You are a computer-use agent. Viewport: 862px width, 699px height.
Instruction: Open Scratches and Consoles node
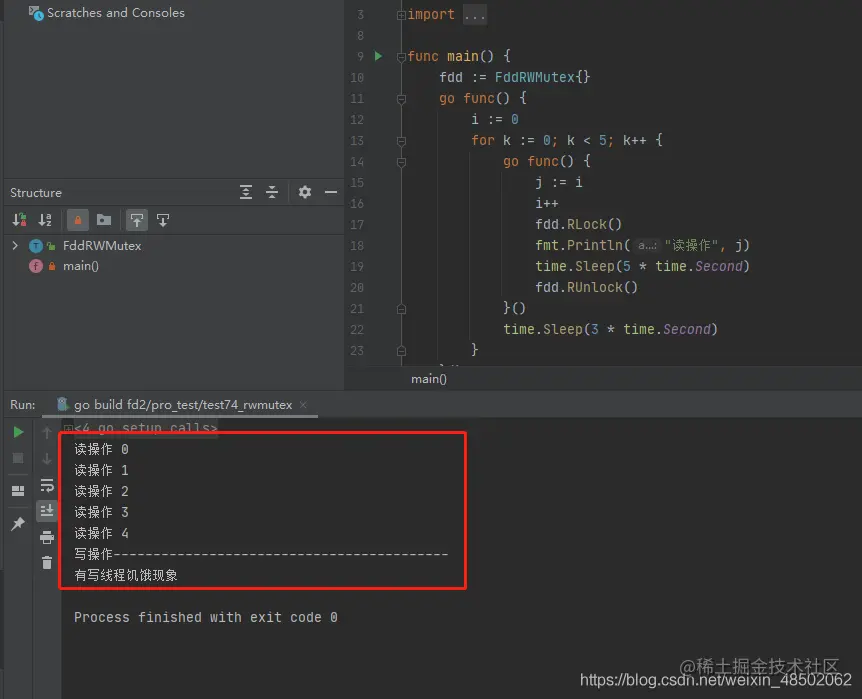pos(107,13)
